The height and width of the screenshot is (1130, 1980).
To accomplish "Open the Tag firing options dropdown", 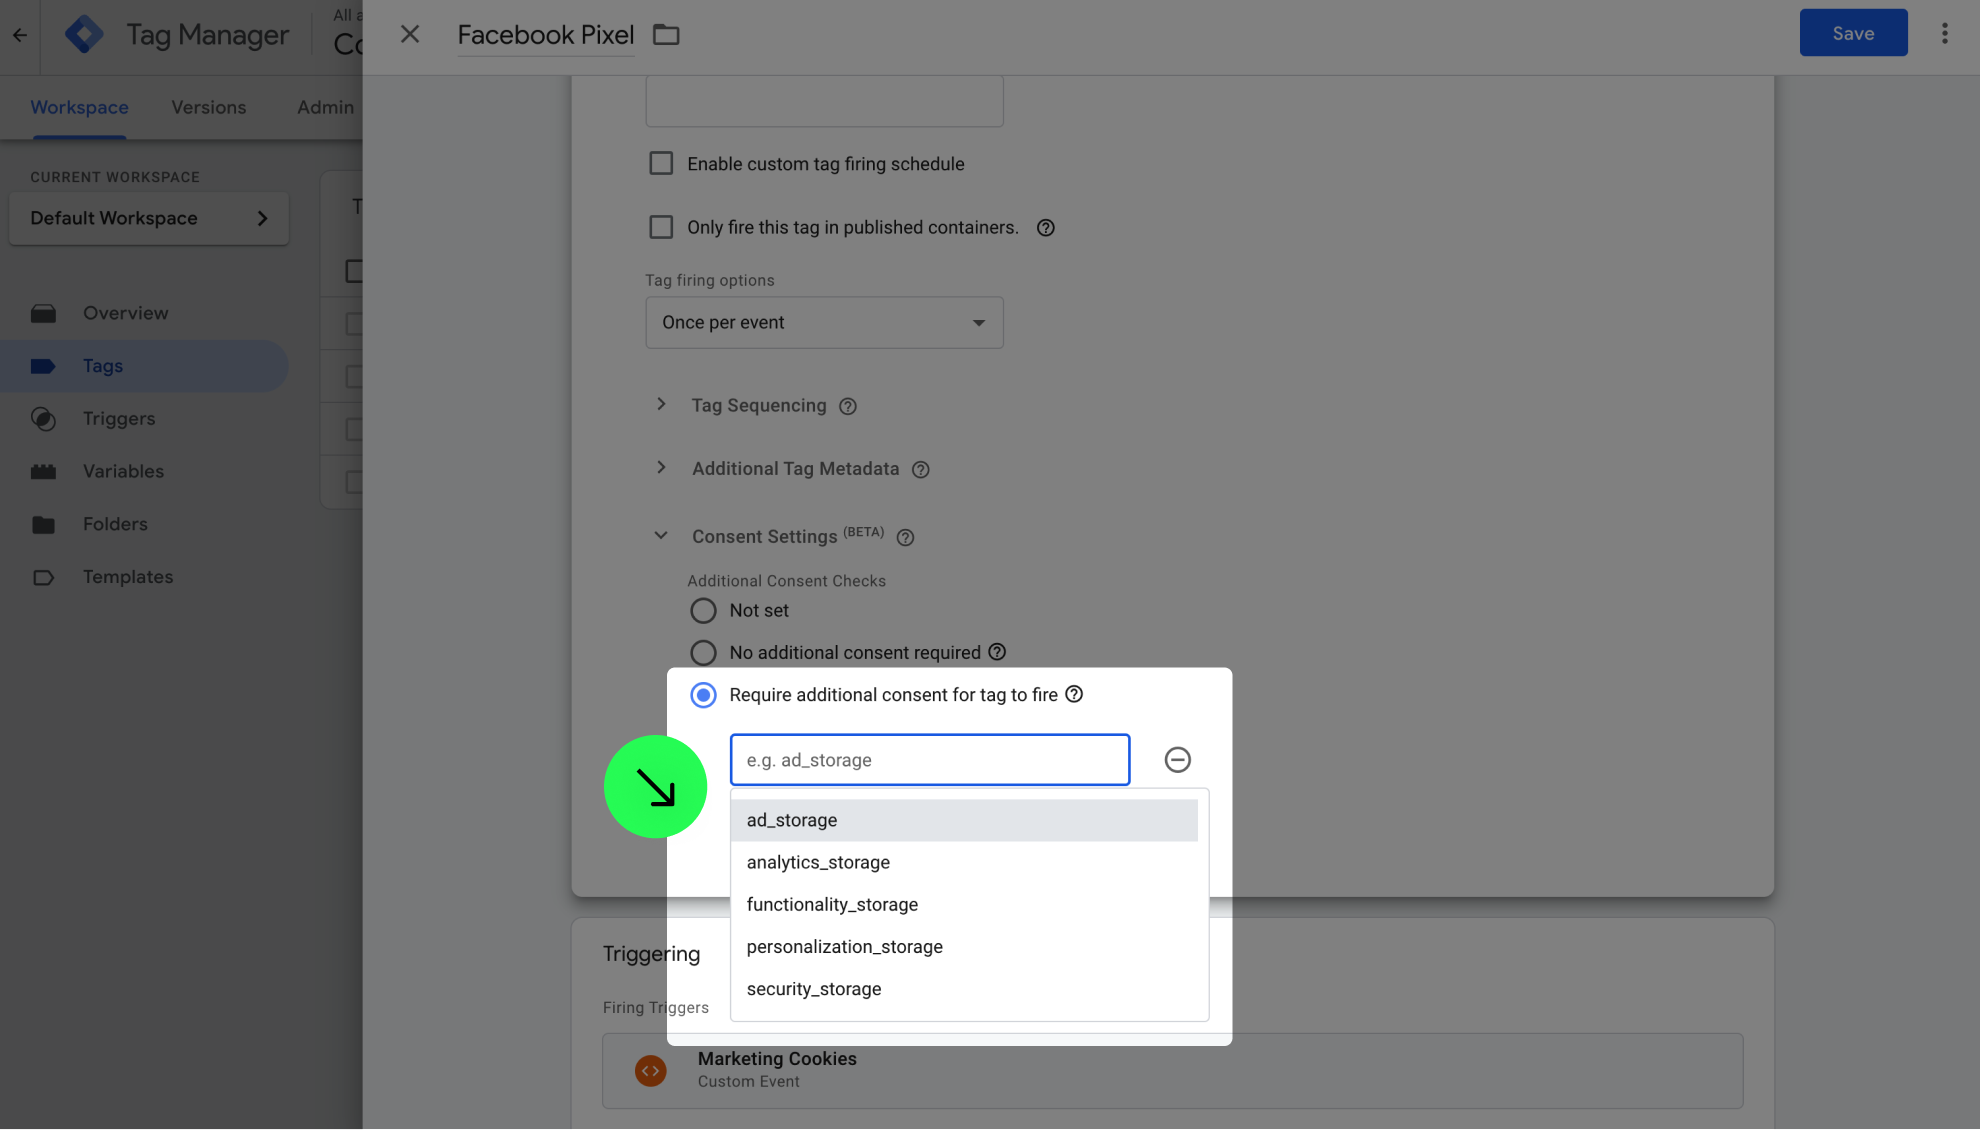I will (x=824, y=322).
